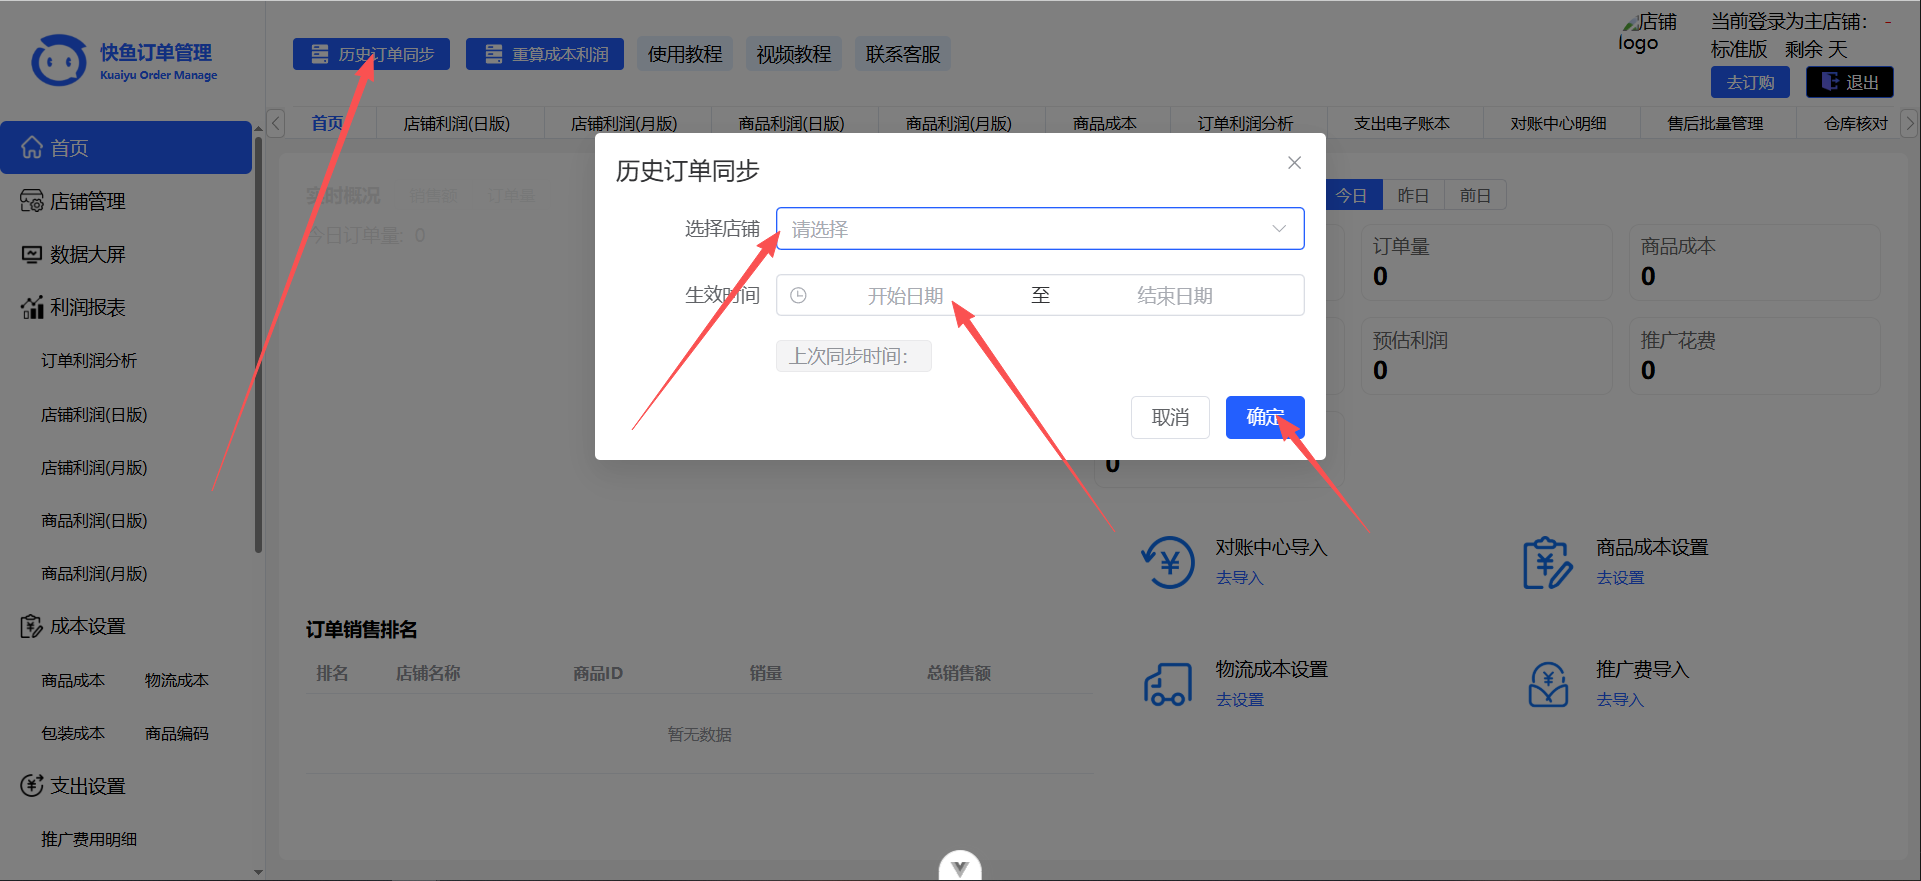
Task: Click the 数据大屏 screen icon
Action: [x=32, y=254]
